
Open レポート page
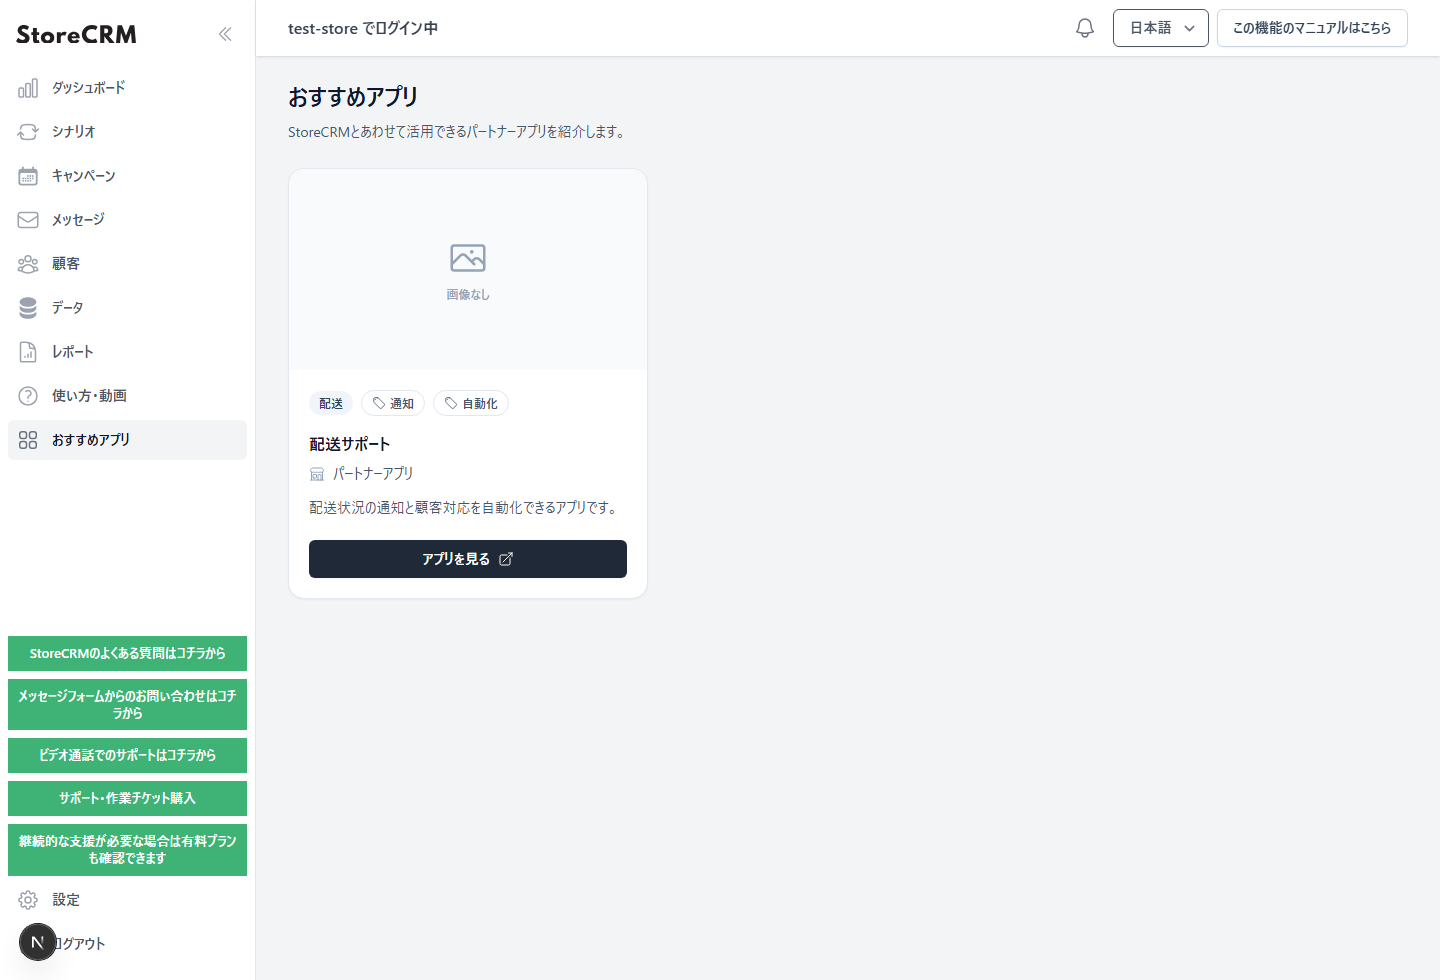(127, 352)
